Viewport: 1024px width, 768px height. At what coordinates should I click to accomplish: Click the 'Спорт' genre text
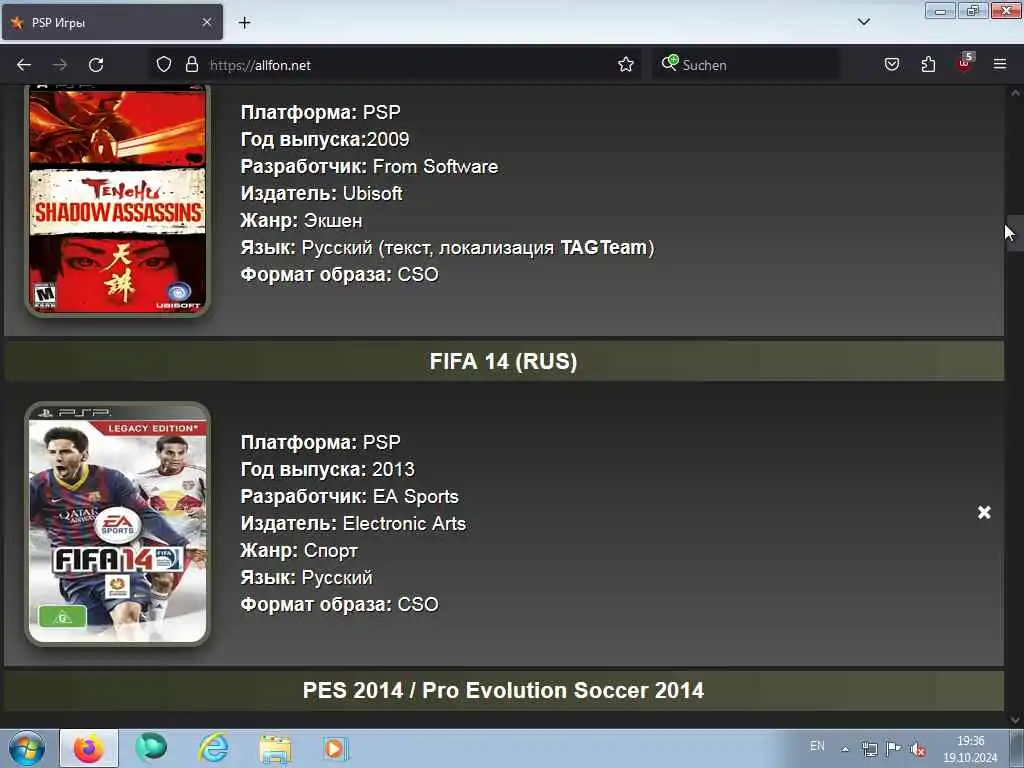pyautogui.click(x=331, y=551)
